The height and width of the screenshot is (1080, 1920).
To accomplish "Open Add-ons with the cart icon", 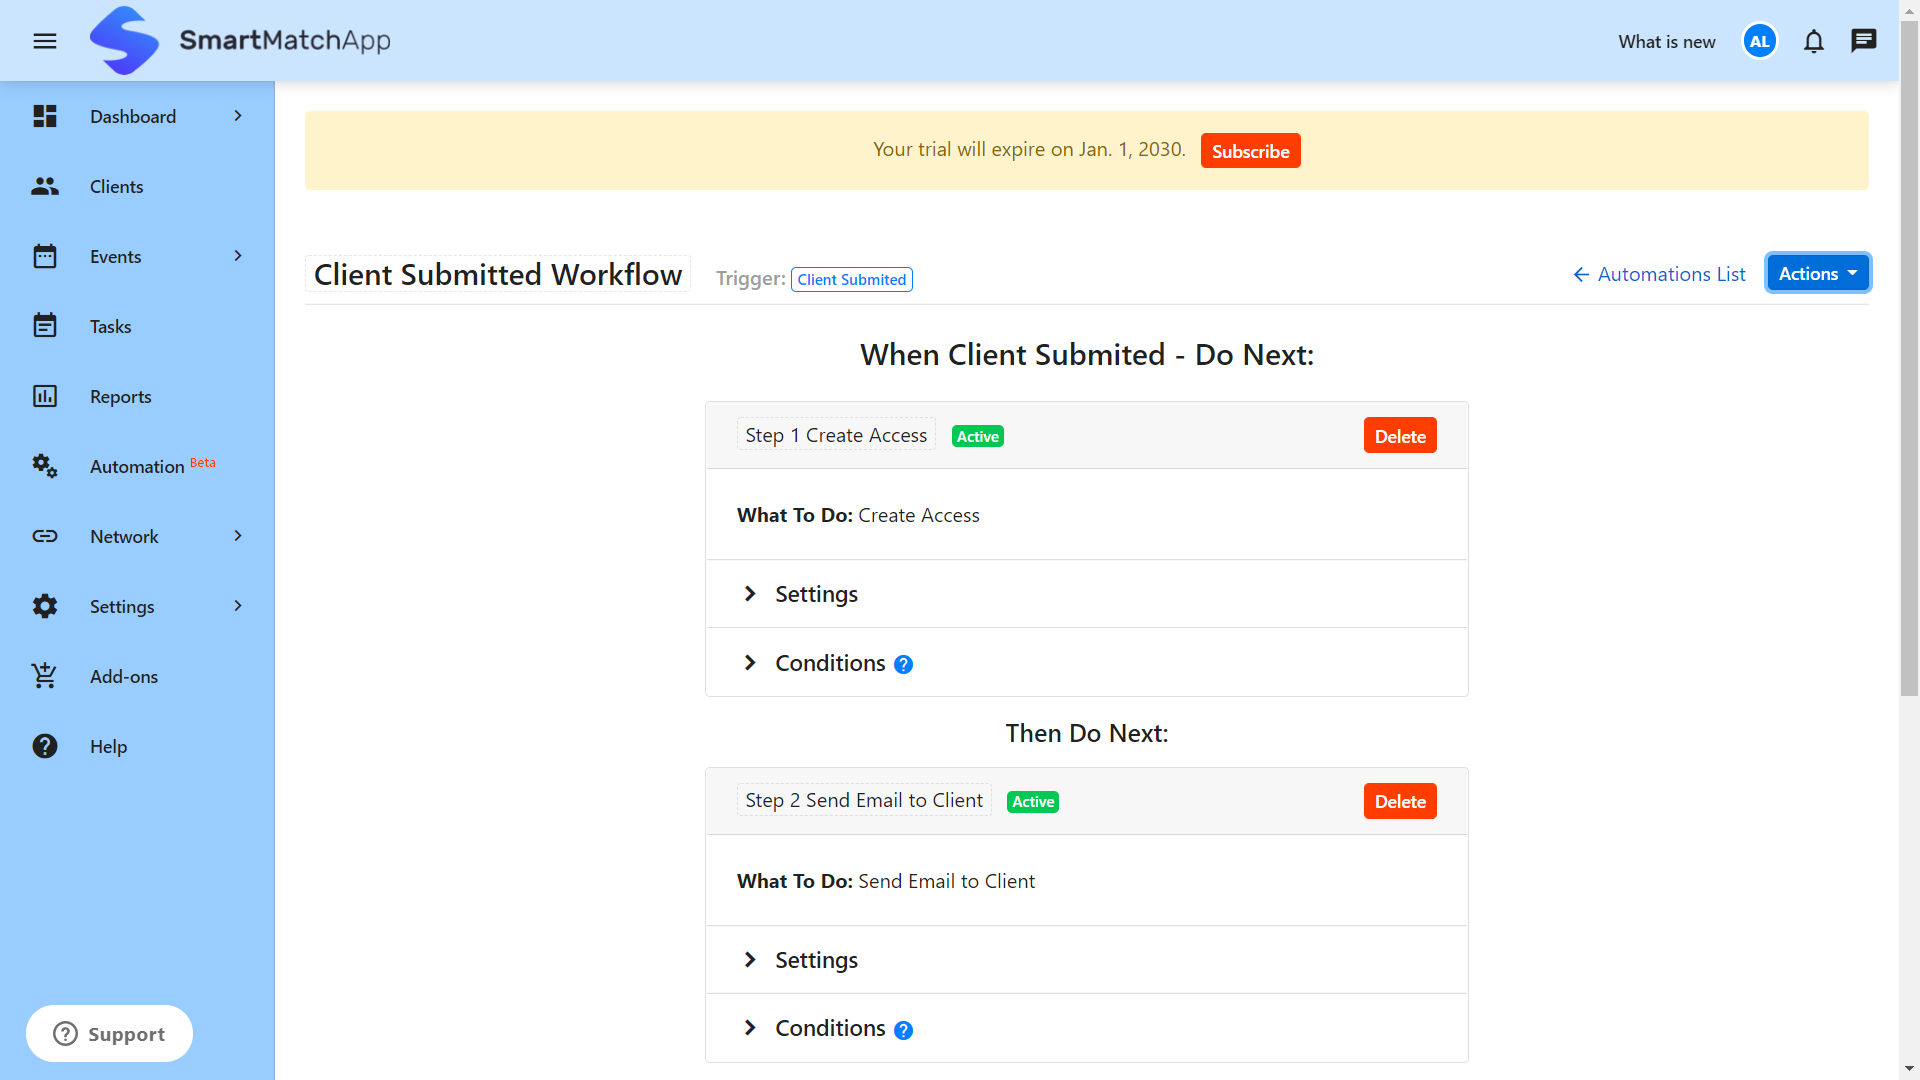I will point(44,676).
